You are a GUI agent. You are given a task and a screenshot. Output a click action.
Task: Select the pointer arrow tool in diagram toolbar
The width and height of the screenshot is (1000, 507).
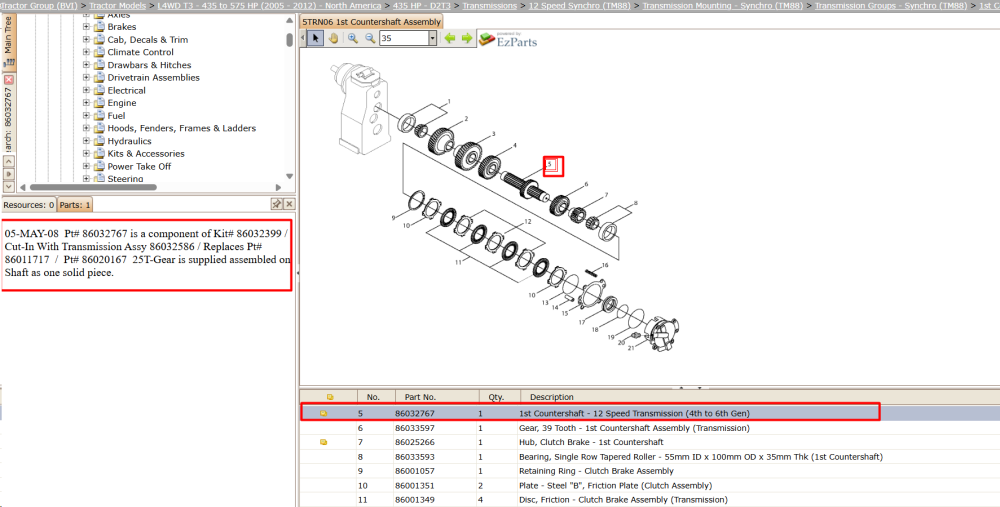click(315, 38)
